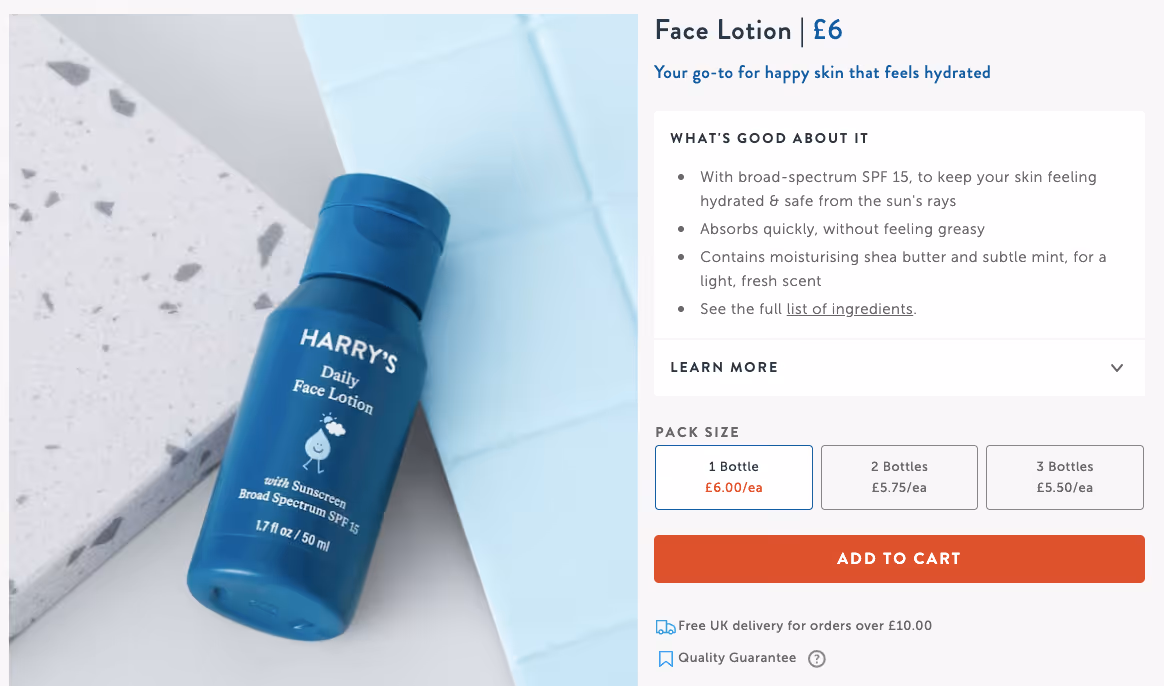Click the Face Lotion product title
Image resolution: width=1164 pixels, height=686 pixels.
point(723,30)
